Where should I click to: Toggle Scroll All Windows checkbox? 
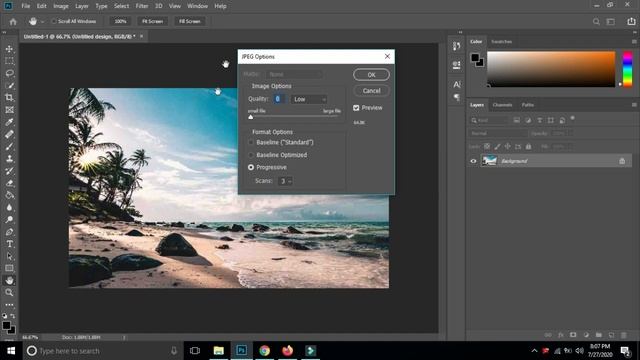(54, 21)
